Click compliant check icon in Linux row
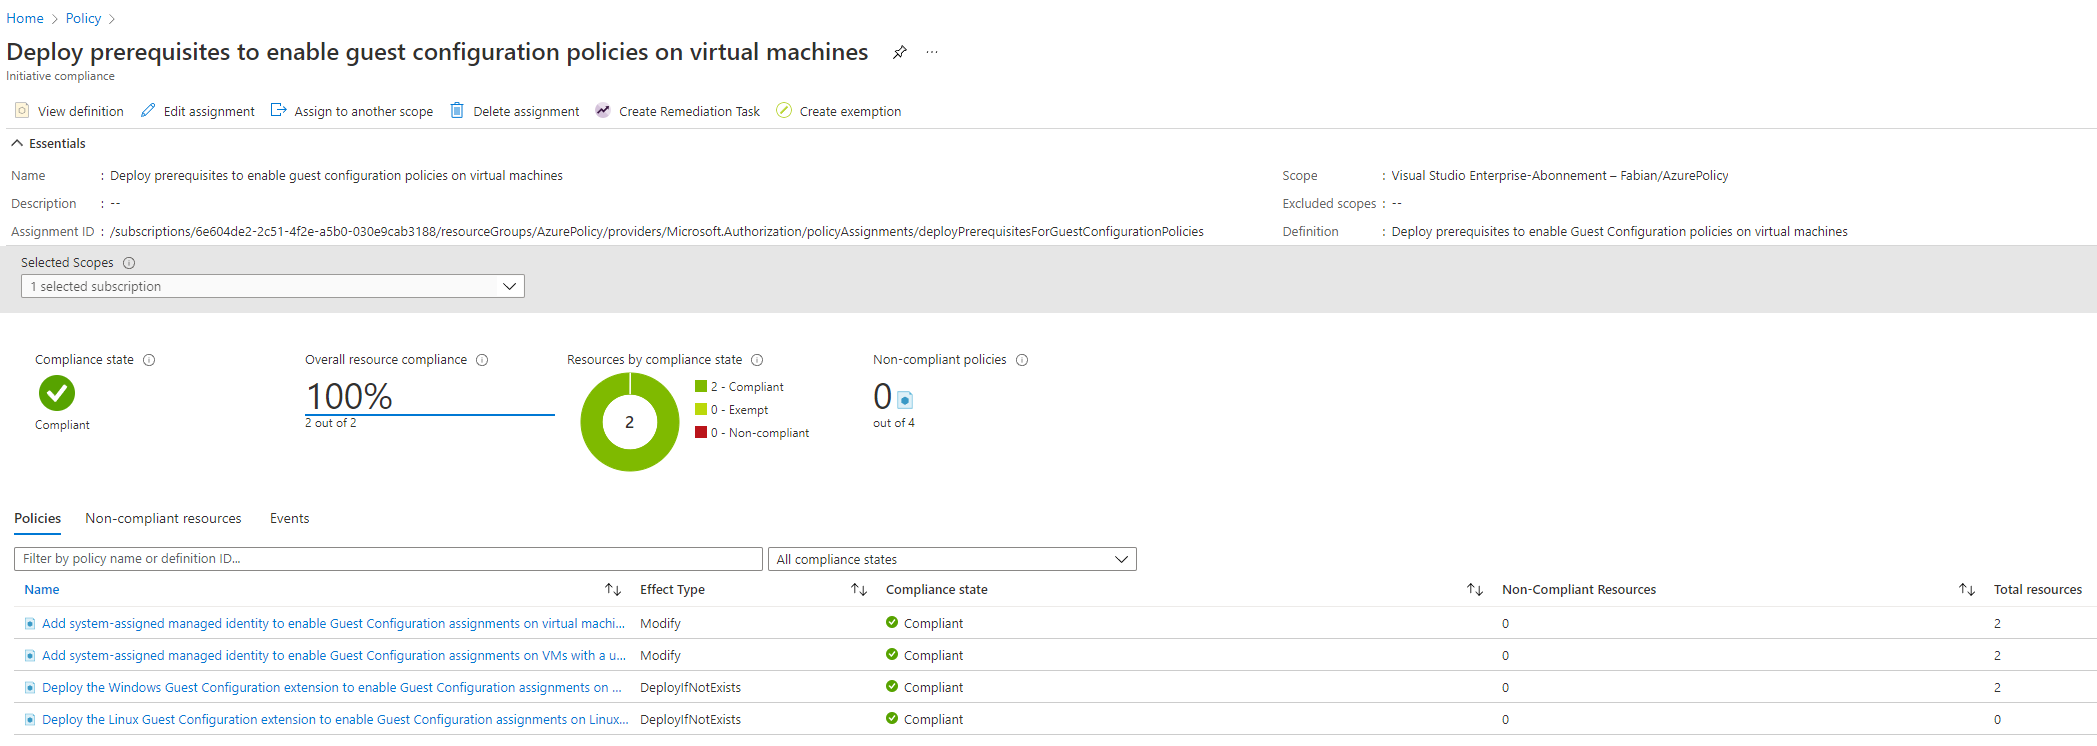 point(892,719)
